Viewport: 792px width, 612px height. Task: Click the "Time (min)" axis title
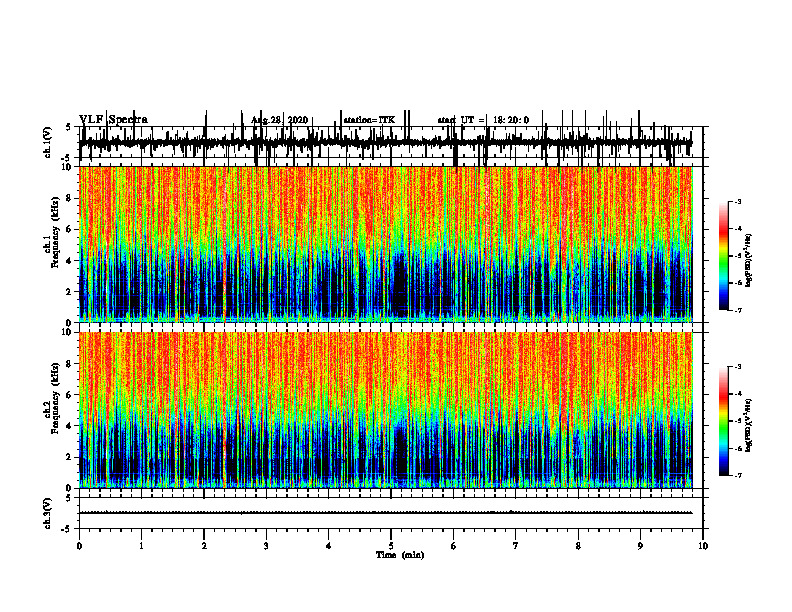click(400, 555)
